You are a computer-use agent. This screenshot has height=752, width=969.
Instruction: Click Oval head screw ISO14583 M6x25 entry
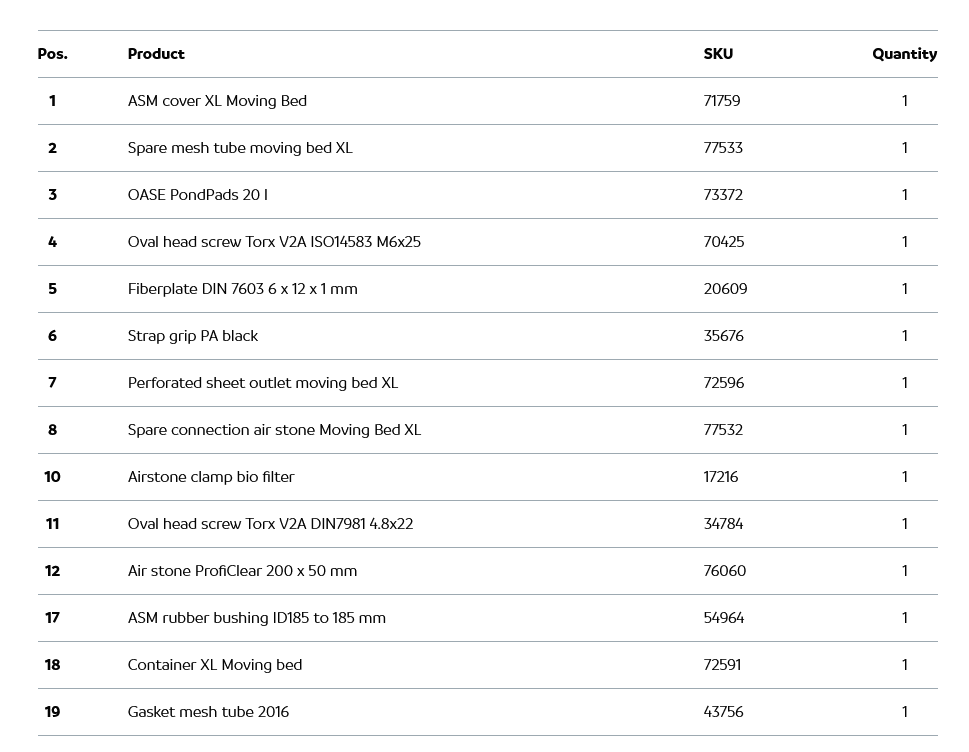pyautogui.click(x=274, y=242)
